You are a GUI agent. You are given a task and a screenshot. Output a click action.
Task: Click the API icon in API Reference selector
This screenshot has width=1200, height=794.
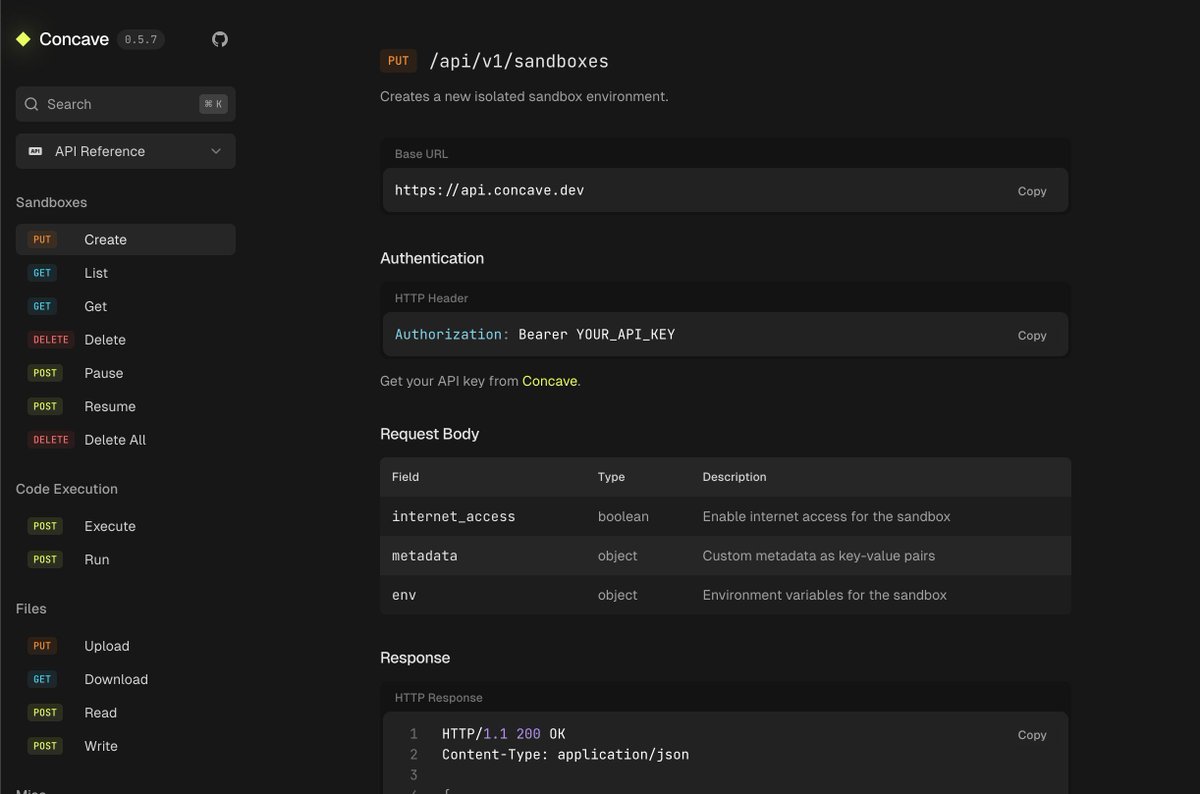(x=36, y=151)
